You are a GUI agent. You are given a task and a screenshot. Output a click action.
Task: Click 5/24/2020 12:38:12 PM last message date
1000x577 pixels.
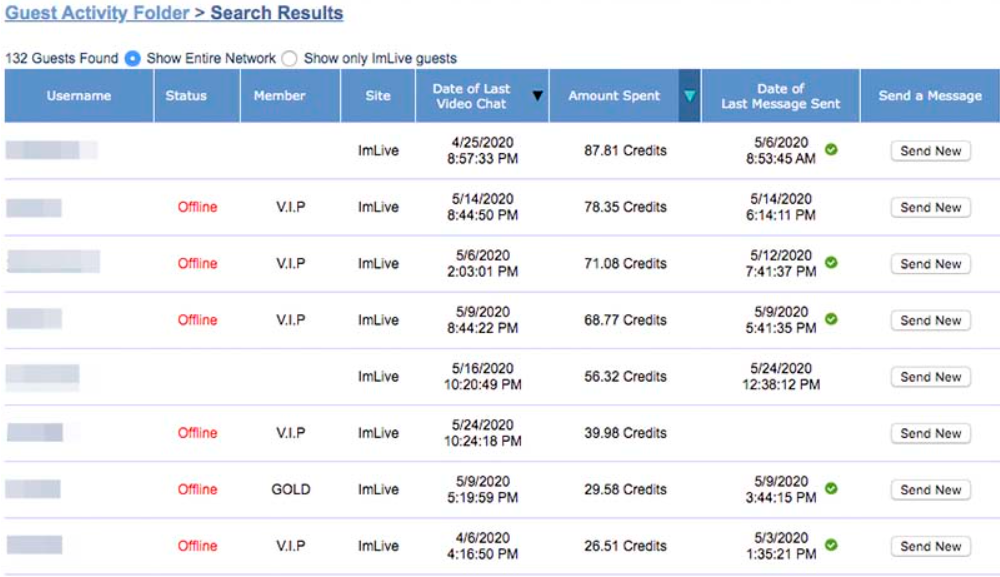[781, 376]
